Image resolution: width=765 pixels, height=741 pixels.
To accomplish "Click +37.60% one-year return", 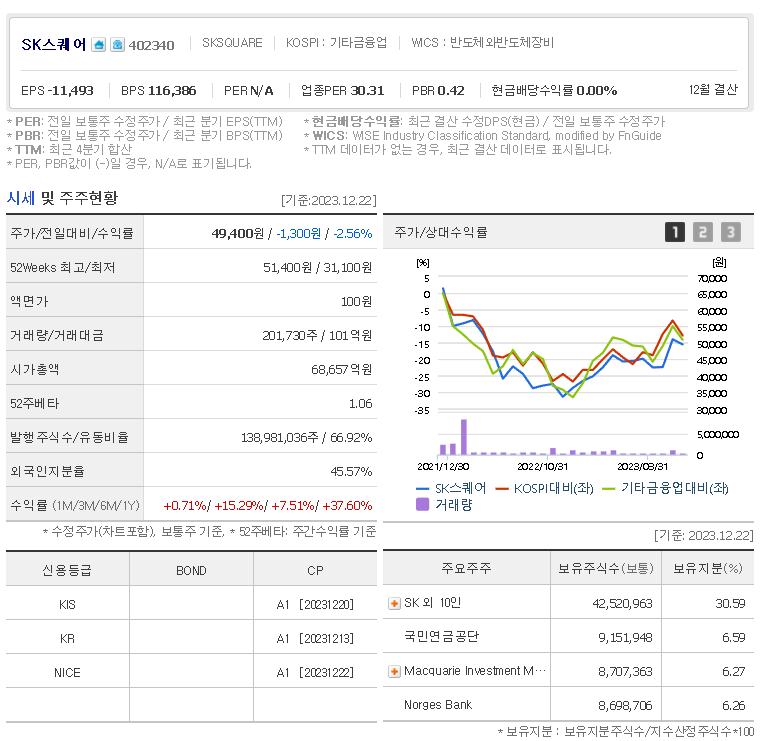I will 347,506.
